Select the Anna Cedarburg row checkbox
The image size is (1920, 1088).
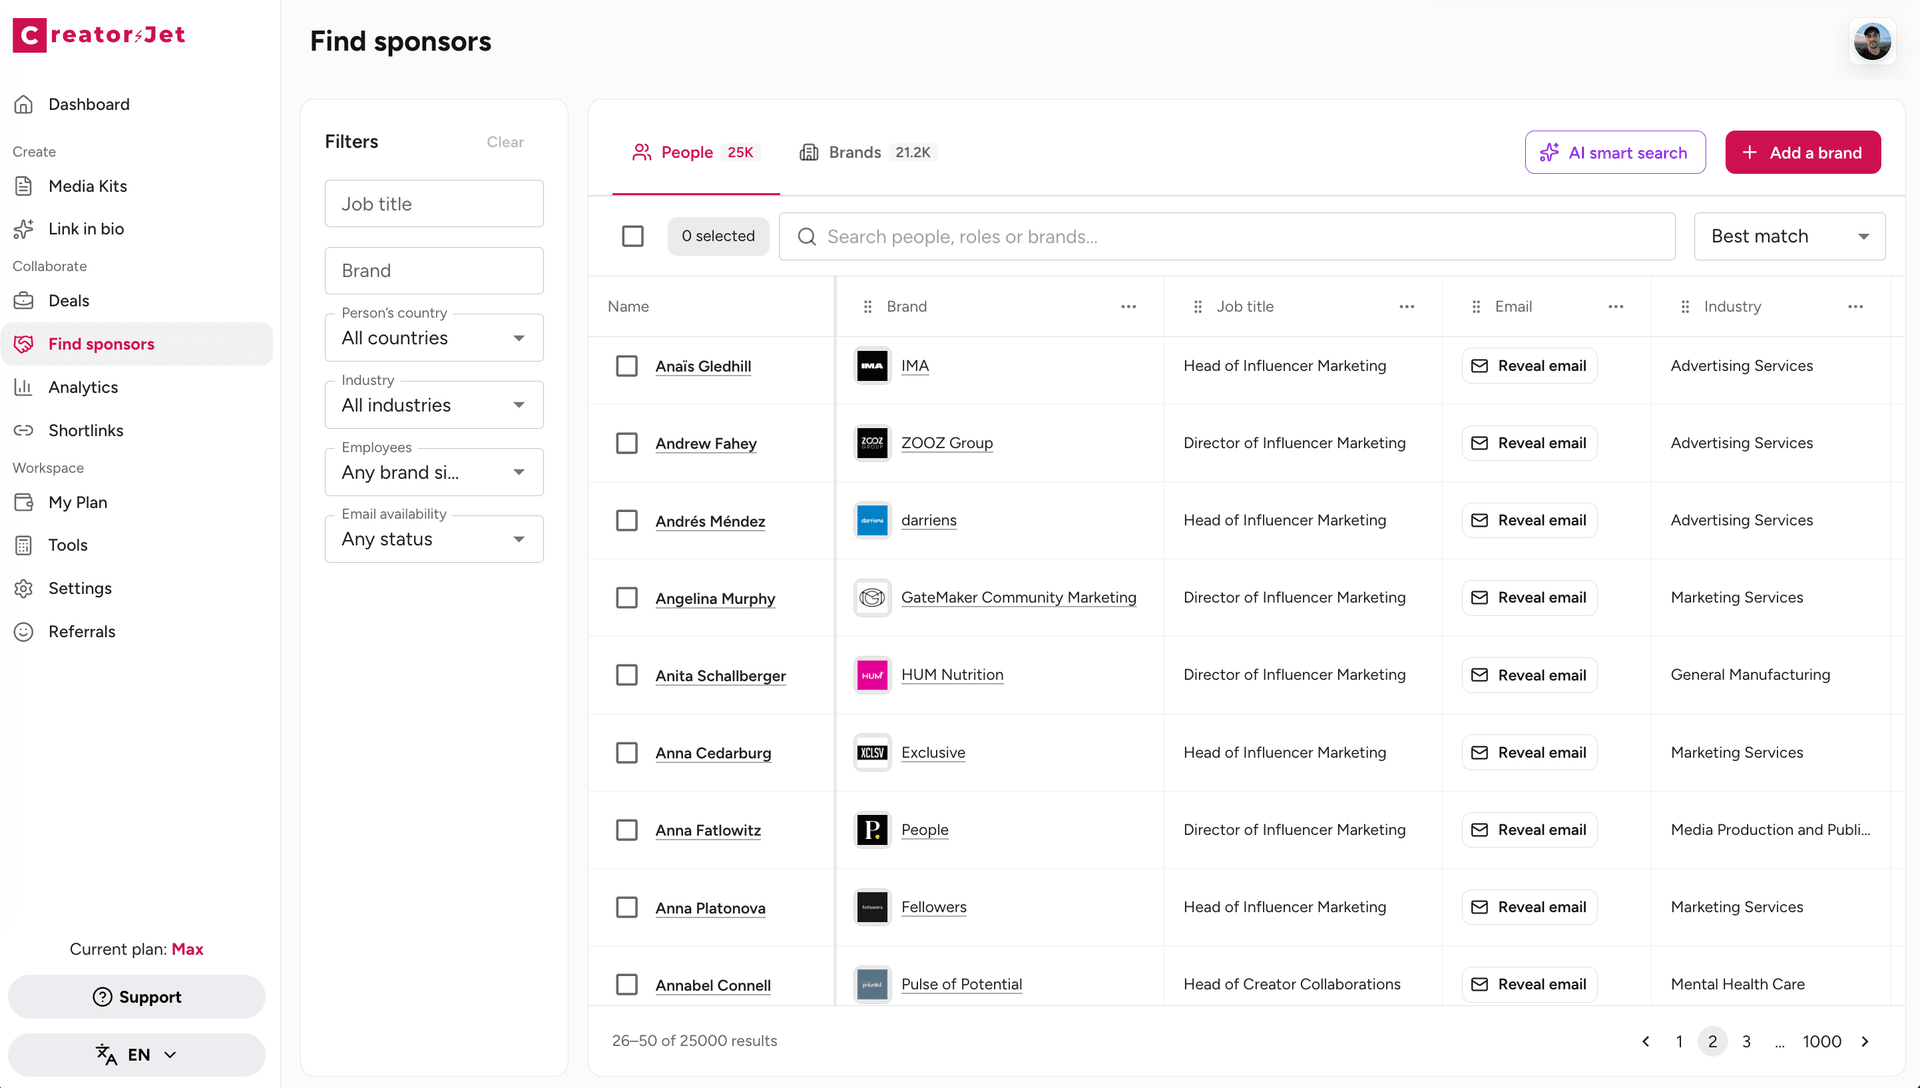[x=627, y=753]
